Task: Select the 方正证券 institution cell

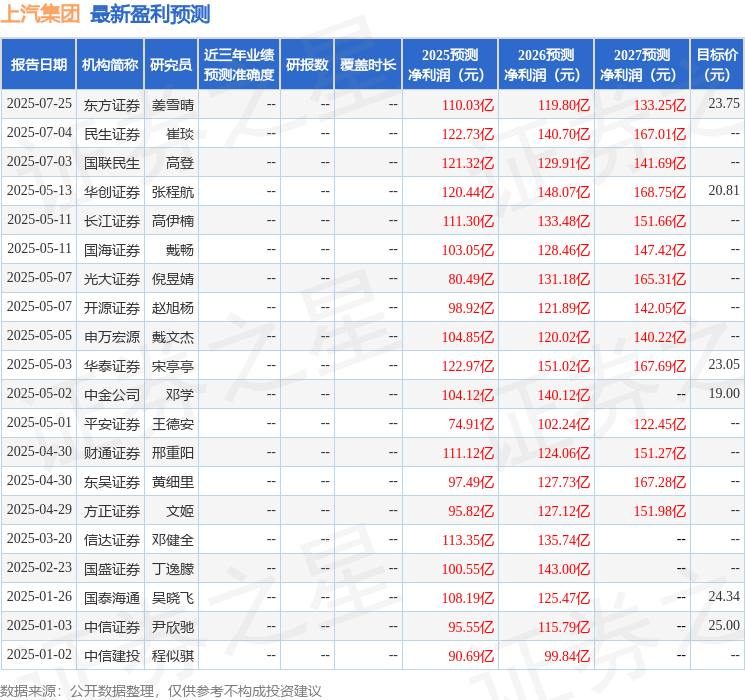Action: [x=112, y=511]
